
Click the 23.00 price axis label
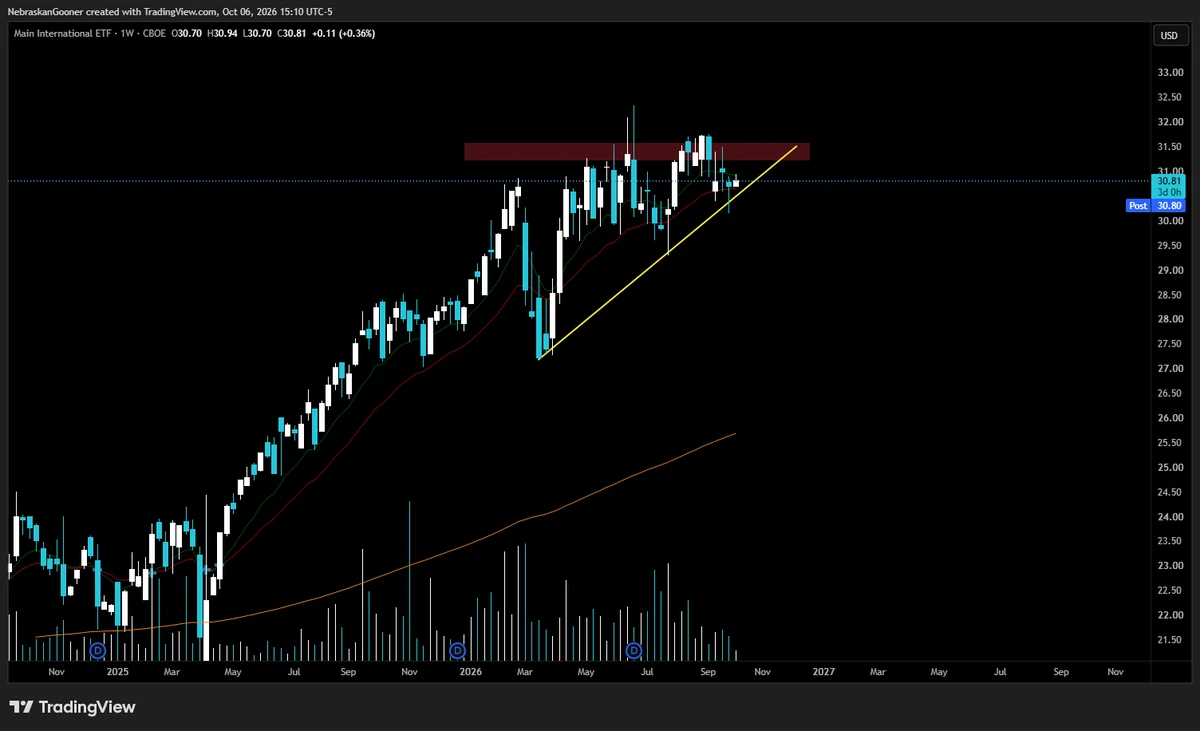[1169, 566]
